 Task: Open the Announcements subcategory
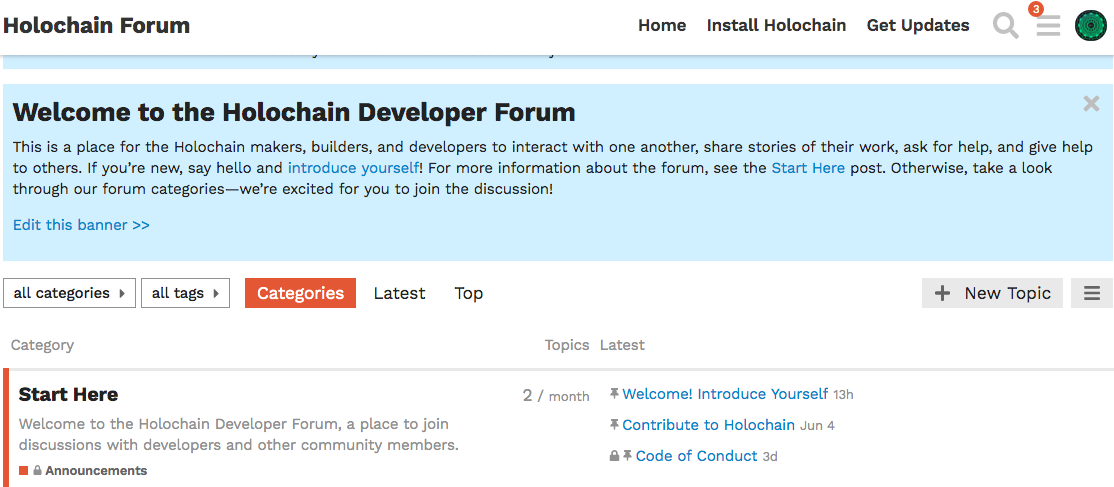click(x=96, y=471)
